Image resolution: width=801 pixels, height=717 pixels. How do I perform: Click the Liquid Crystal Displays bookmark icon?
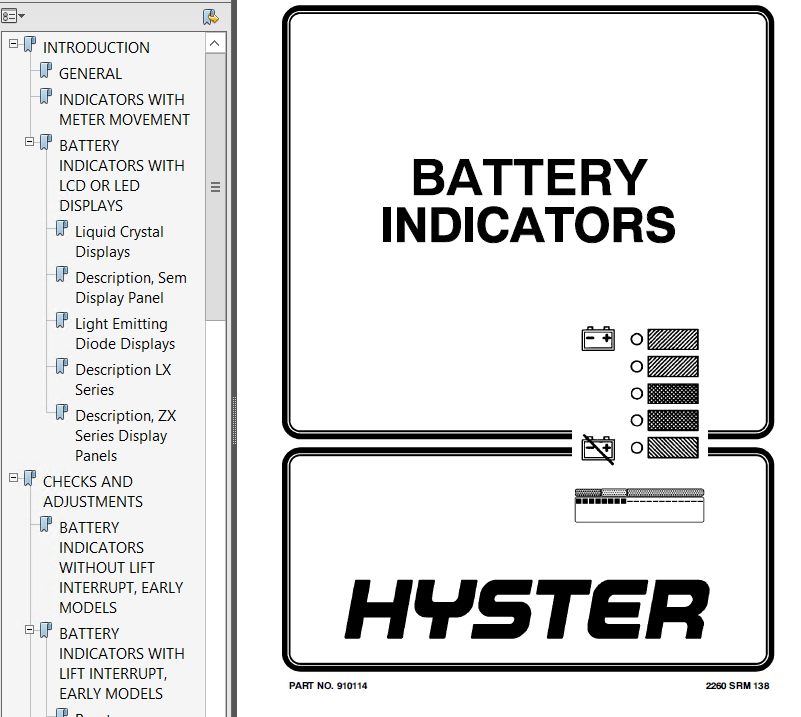point(62,229)
